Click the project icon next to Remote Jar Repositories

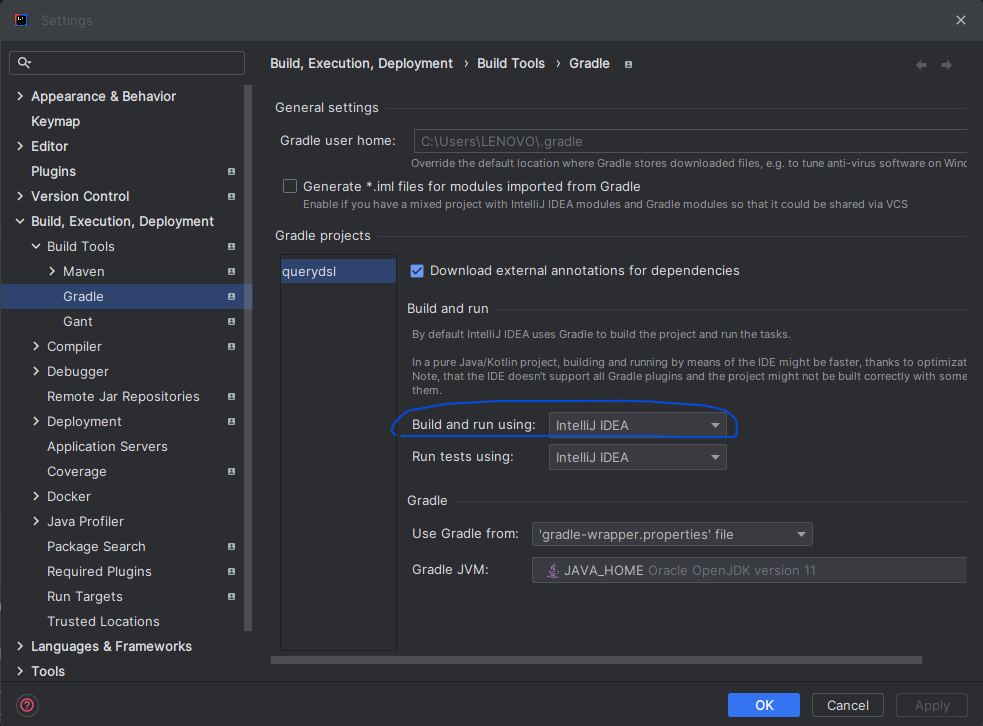(x=231, y=396)
